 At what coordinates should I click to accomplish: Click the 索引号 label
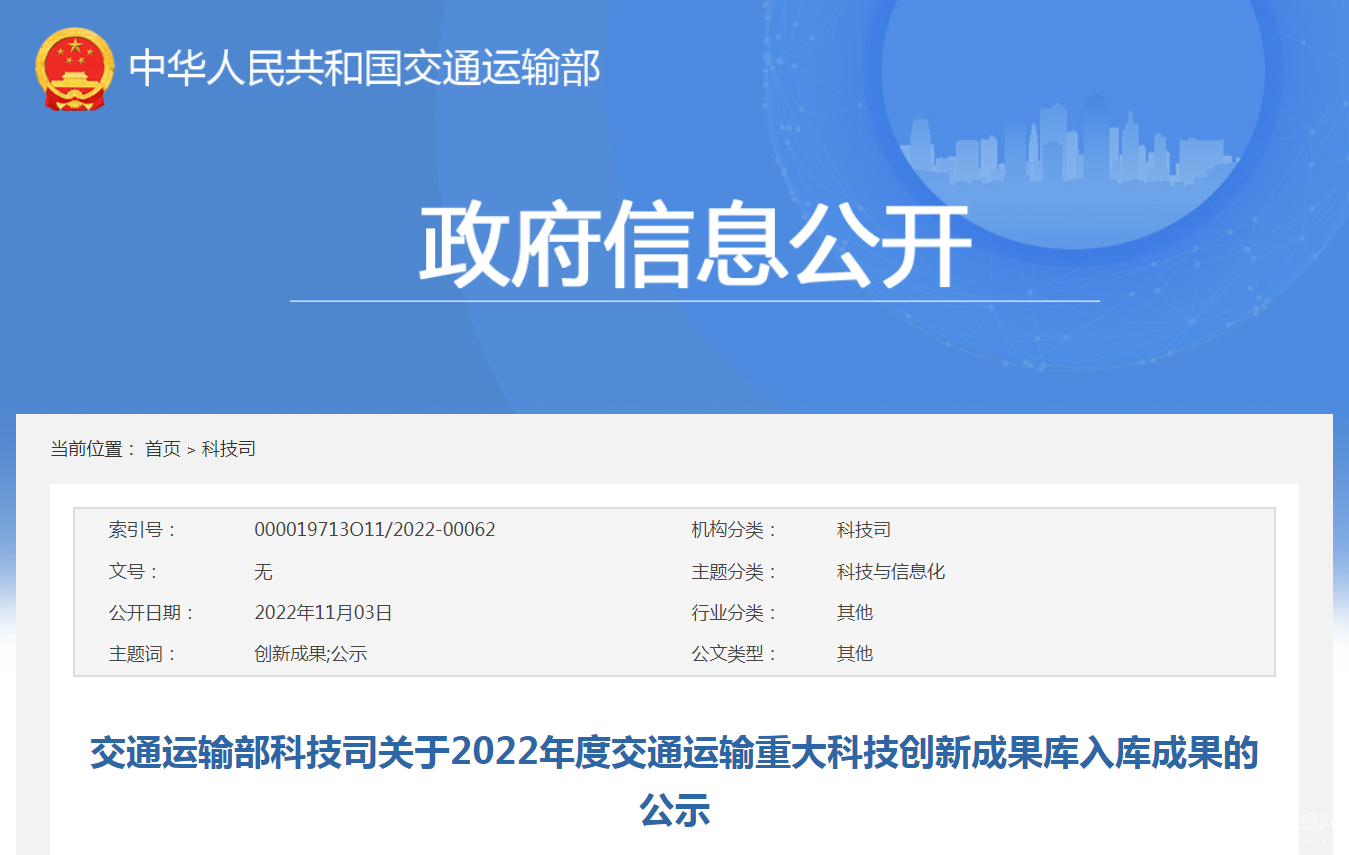(x=142, y=530)
